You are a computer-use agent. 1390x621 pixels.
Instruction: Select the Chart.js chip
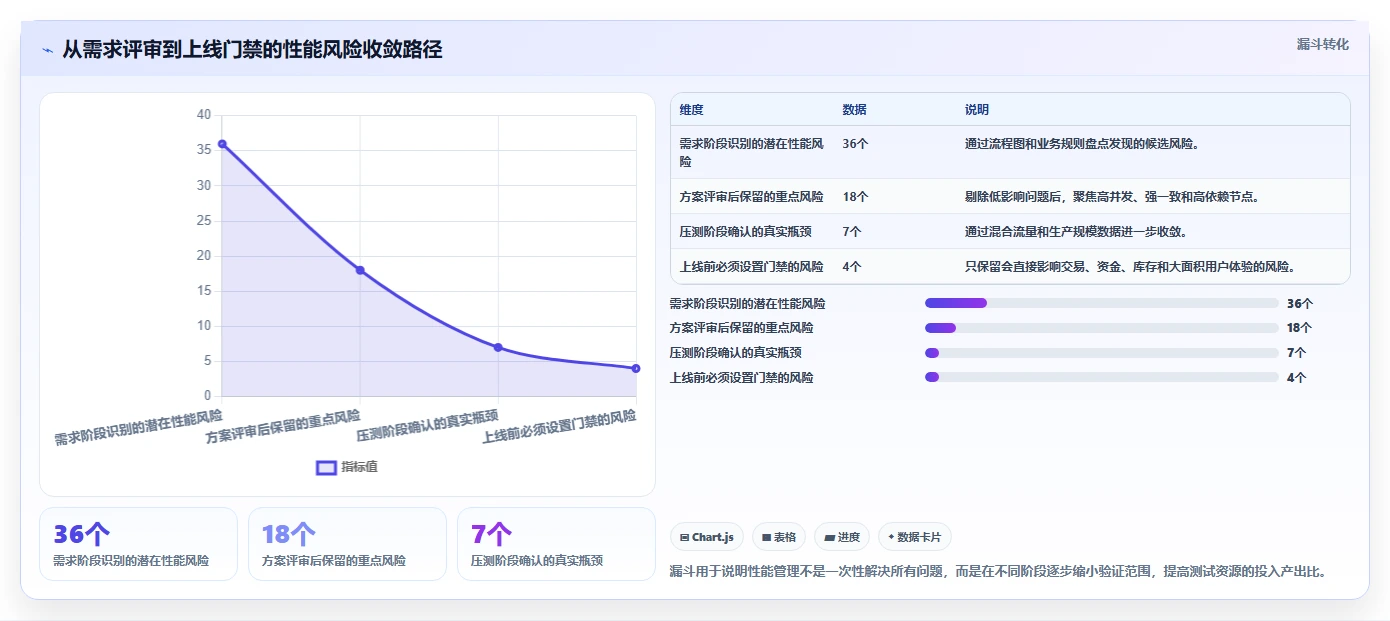tap(707, 537)
